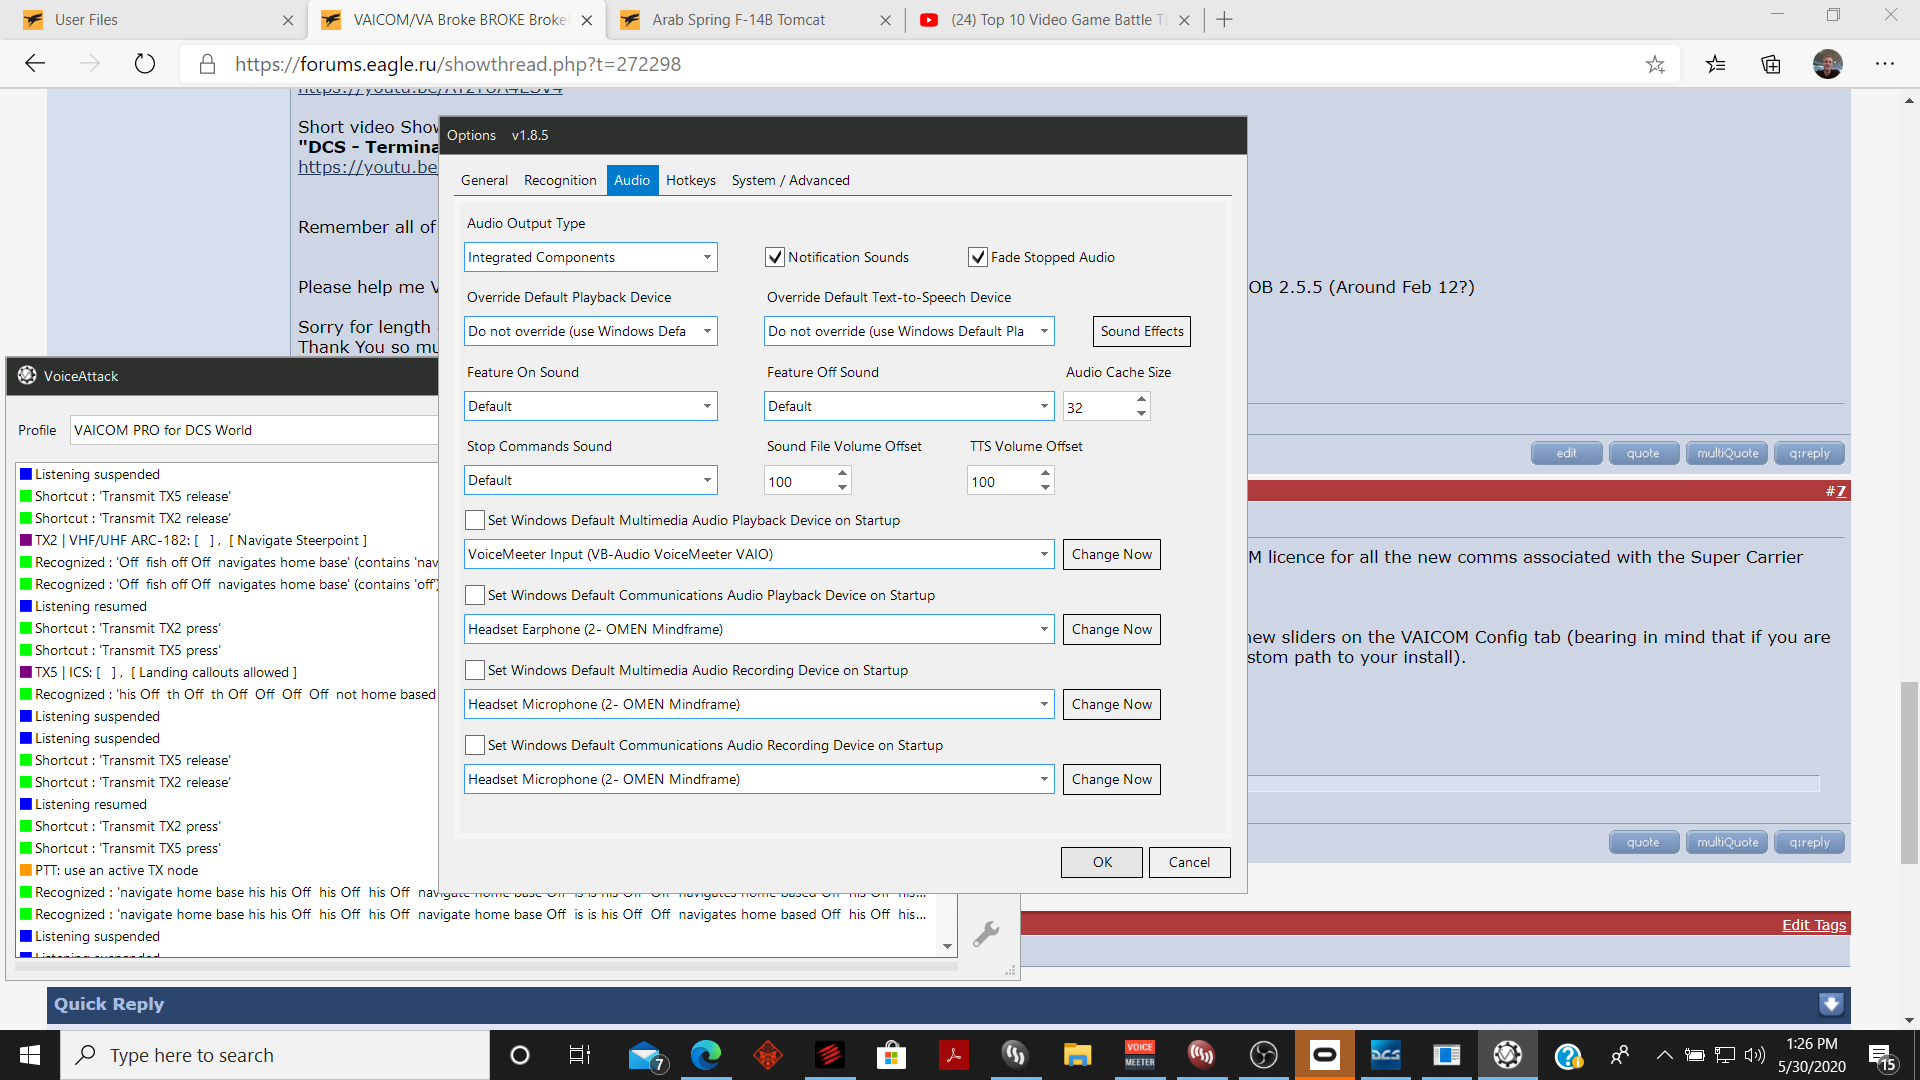Viewport: 1920px width, 1080px height.
Task: Disable Notification Sounds checkbox
Action: click(x=775, y=257)
